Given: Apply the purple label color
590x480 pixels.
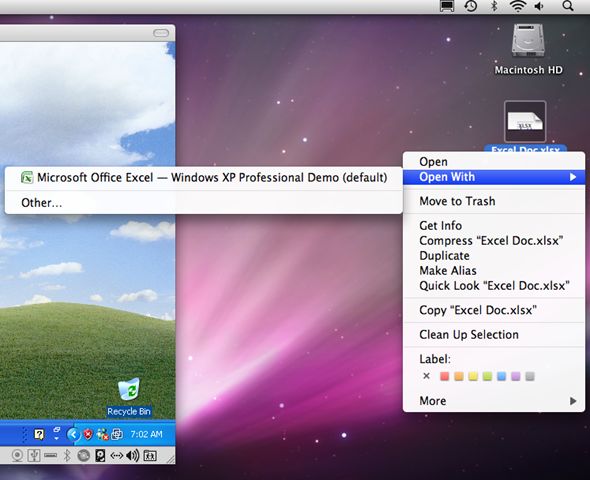Looking at the screenshot, I should click(x=516, y=376).
